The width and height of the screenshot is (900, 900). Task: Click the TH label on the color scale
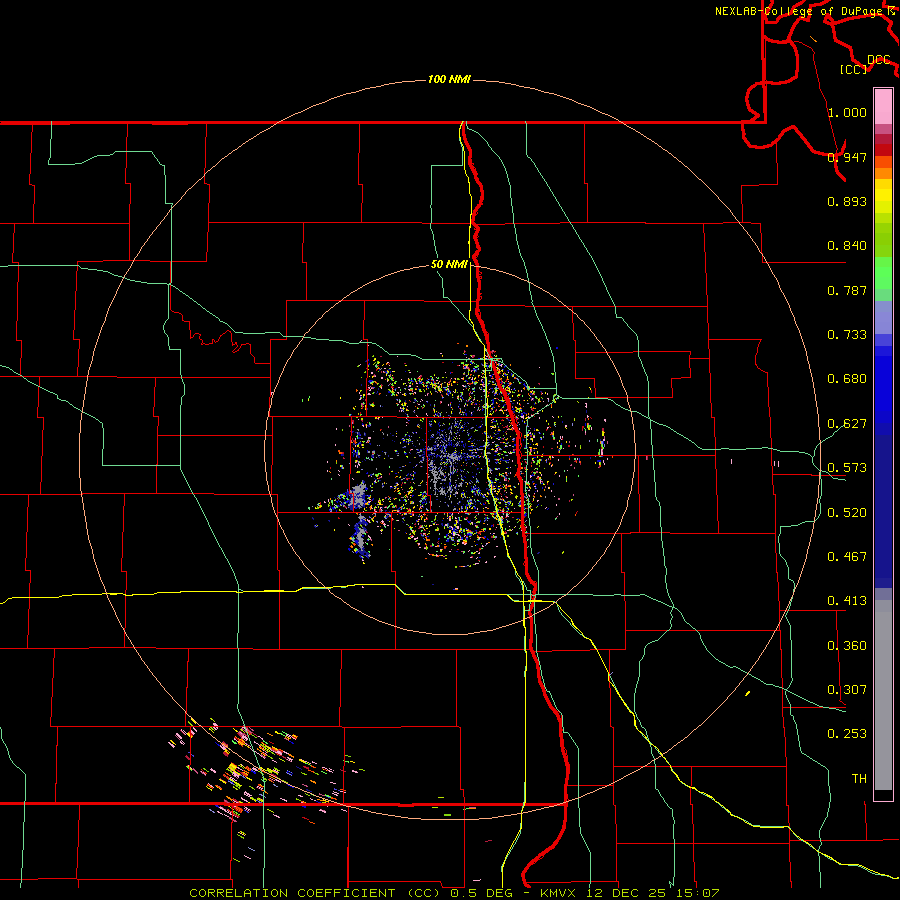(859, 778)
